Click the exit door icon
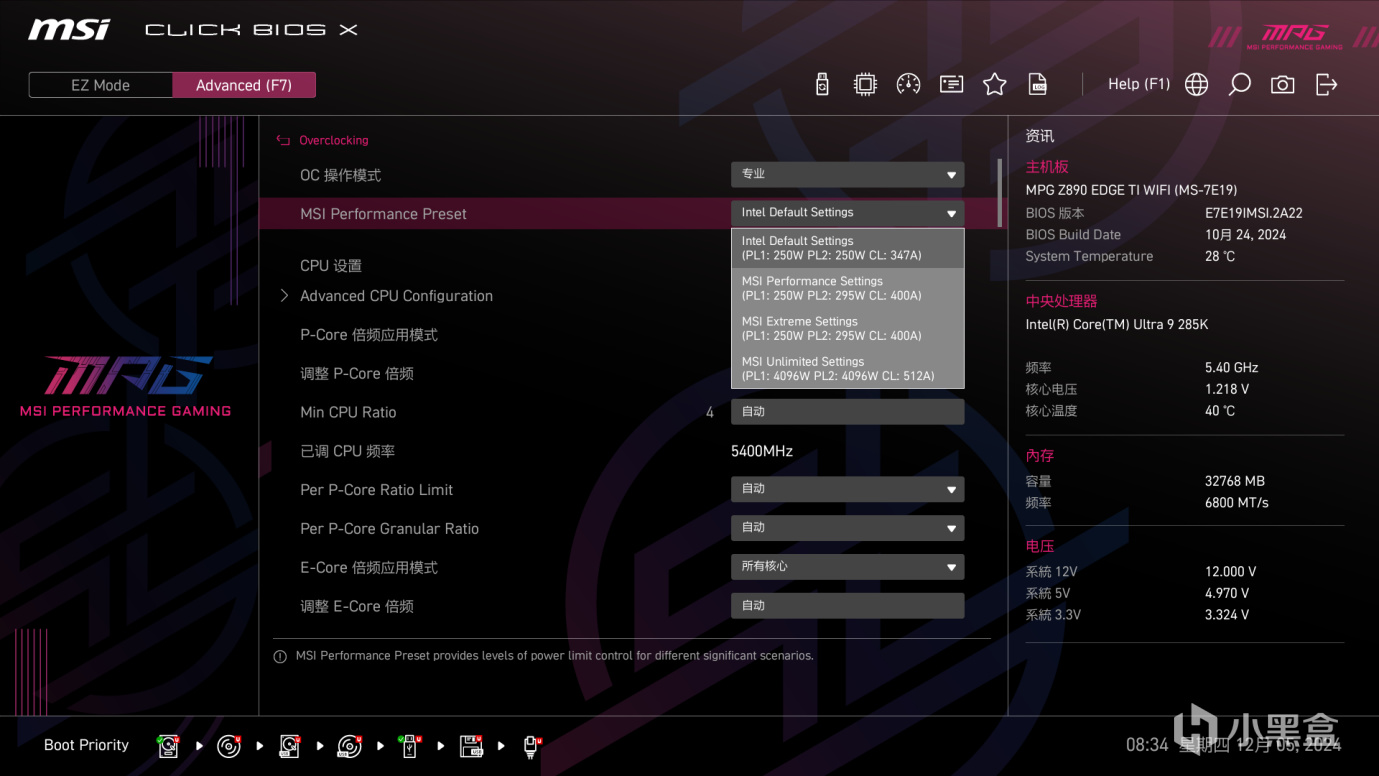The width and height of the screenshot is (1379, 776). click(1326, 85)
